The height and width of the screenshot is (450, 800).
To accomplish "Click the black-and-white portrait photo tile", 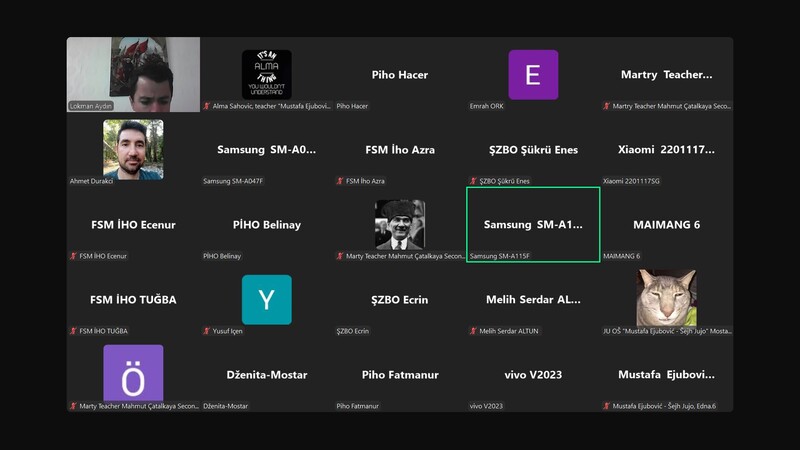I will click(x=400, y=224).
